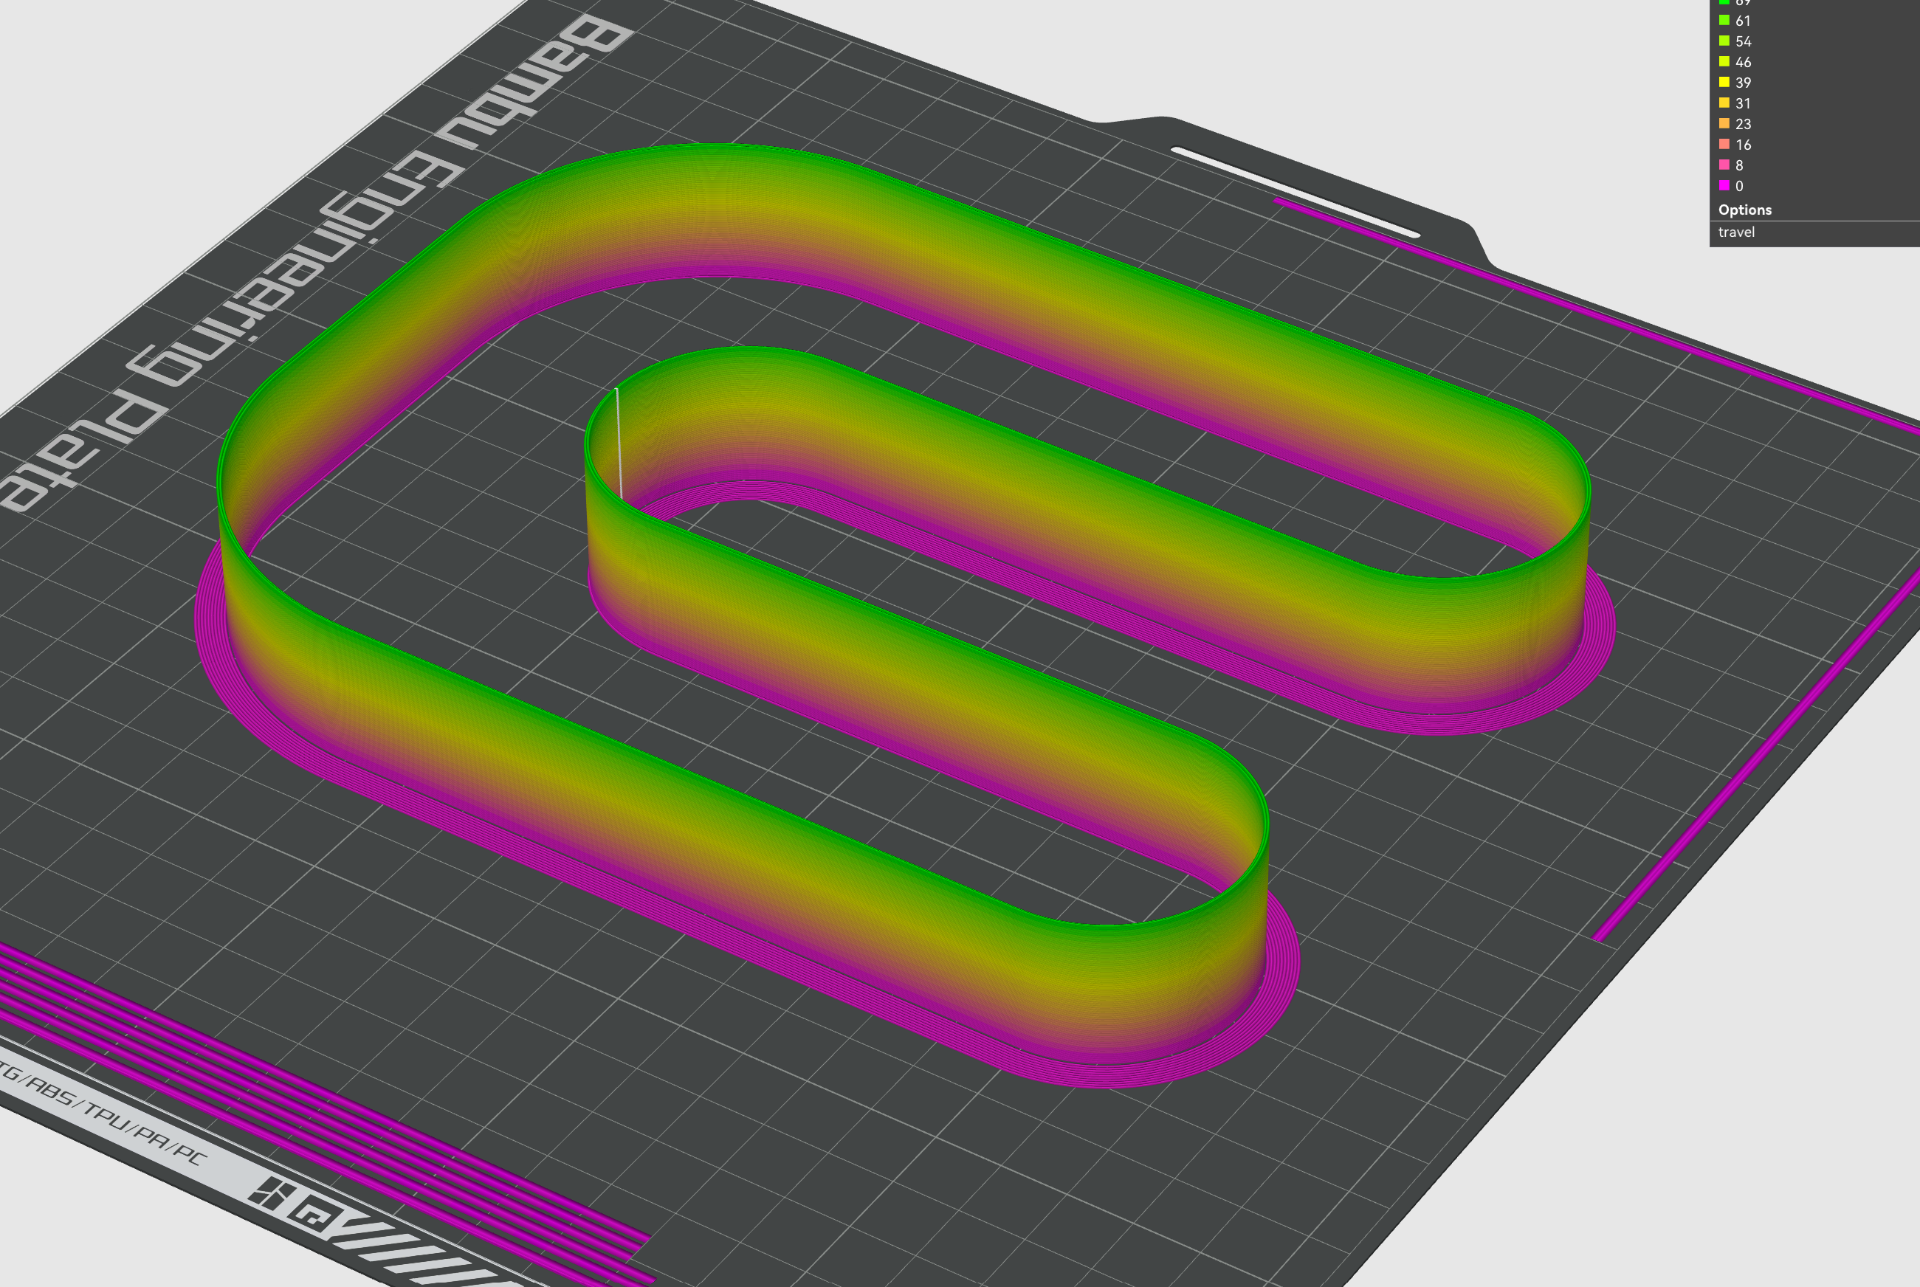Toggle the 'travel' option in the legend
Image resolution: width=1920 pixels, height=1287 pixels.
click(1736, 232)
